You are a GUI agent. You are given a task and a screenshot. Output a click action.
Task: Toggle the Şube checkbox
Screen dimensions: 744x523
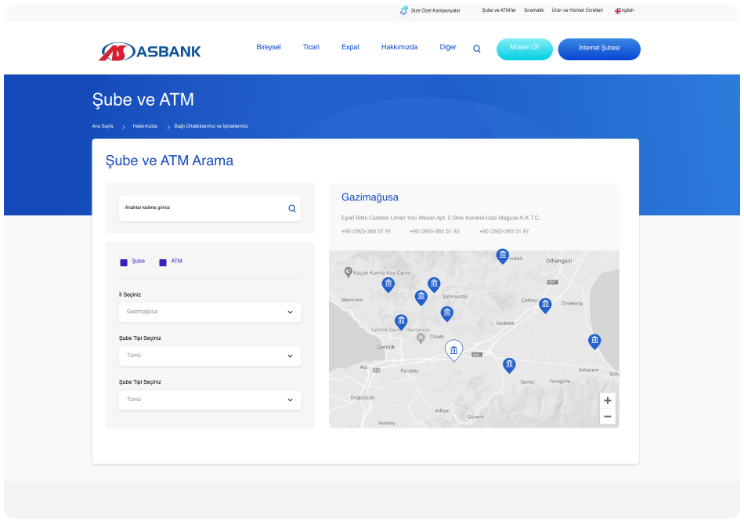[x=124, y=262]
